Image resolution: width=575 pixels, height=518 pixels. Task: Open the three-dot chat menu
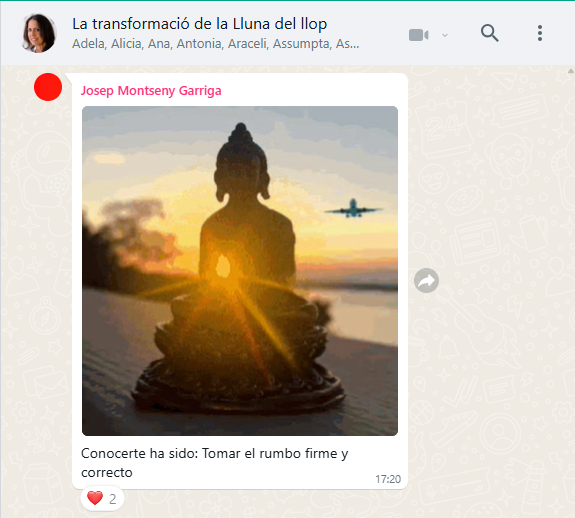[540, 33]
